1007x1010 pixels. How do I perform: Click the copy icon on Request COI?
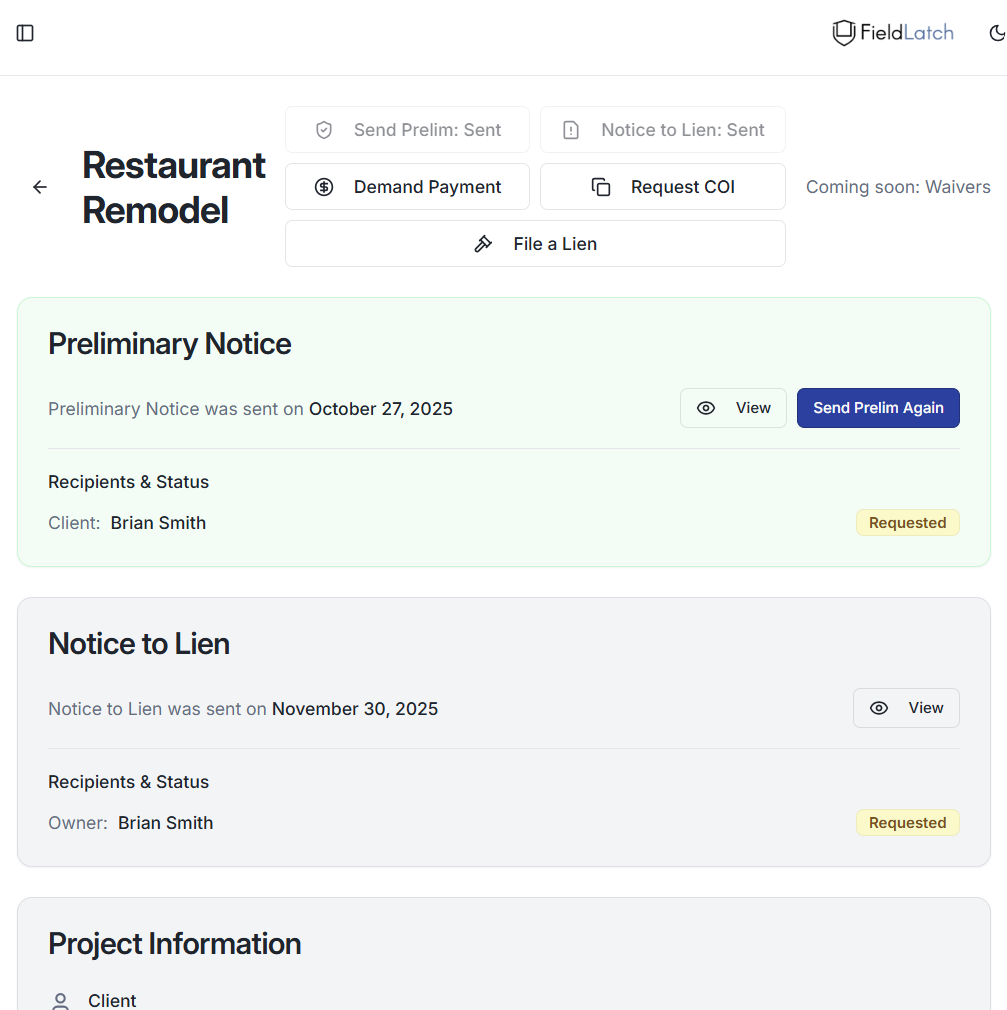click(x=601, y=187)
